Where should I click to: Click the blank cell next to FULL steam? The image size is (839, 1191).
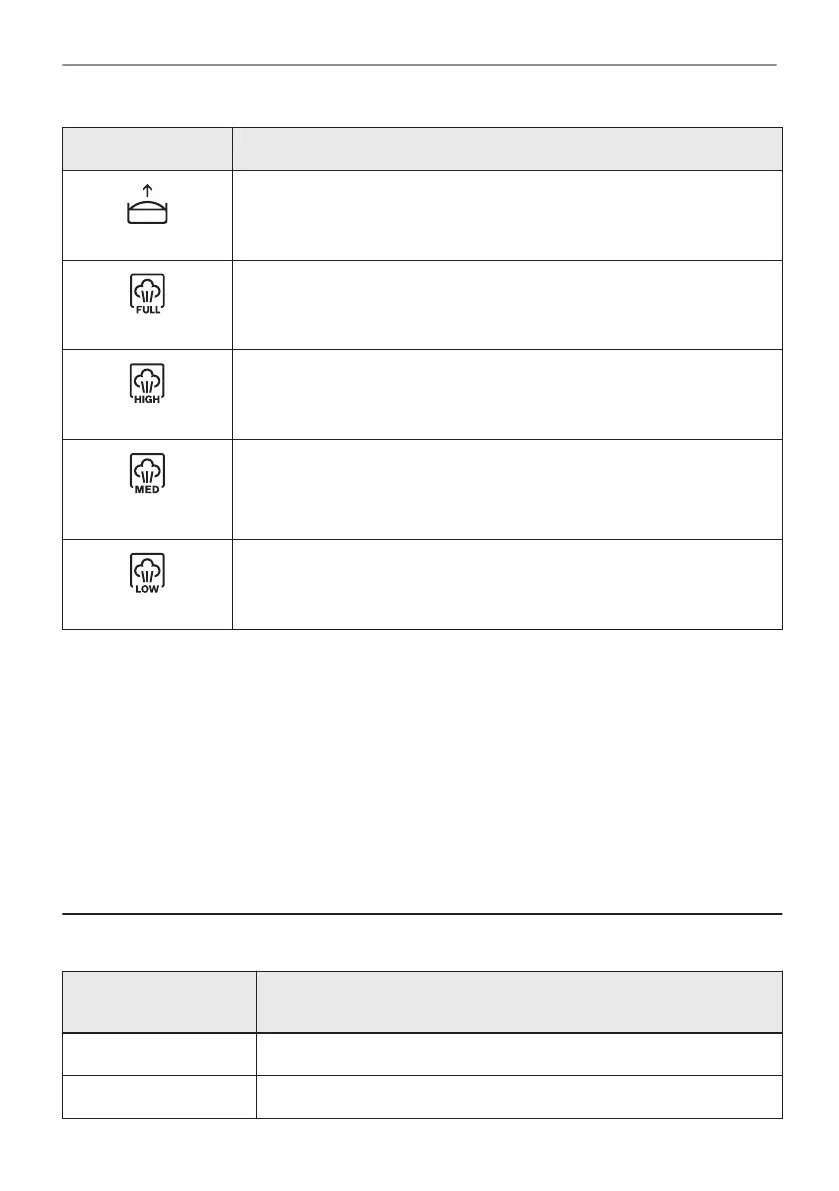point(507,305)
